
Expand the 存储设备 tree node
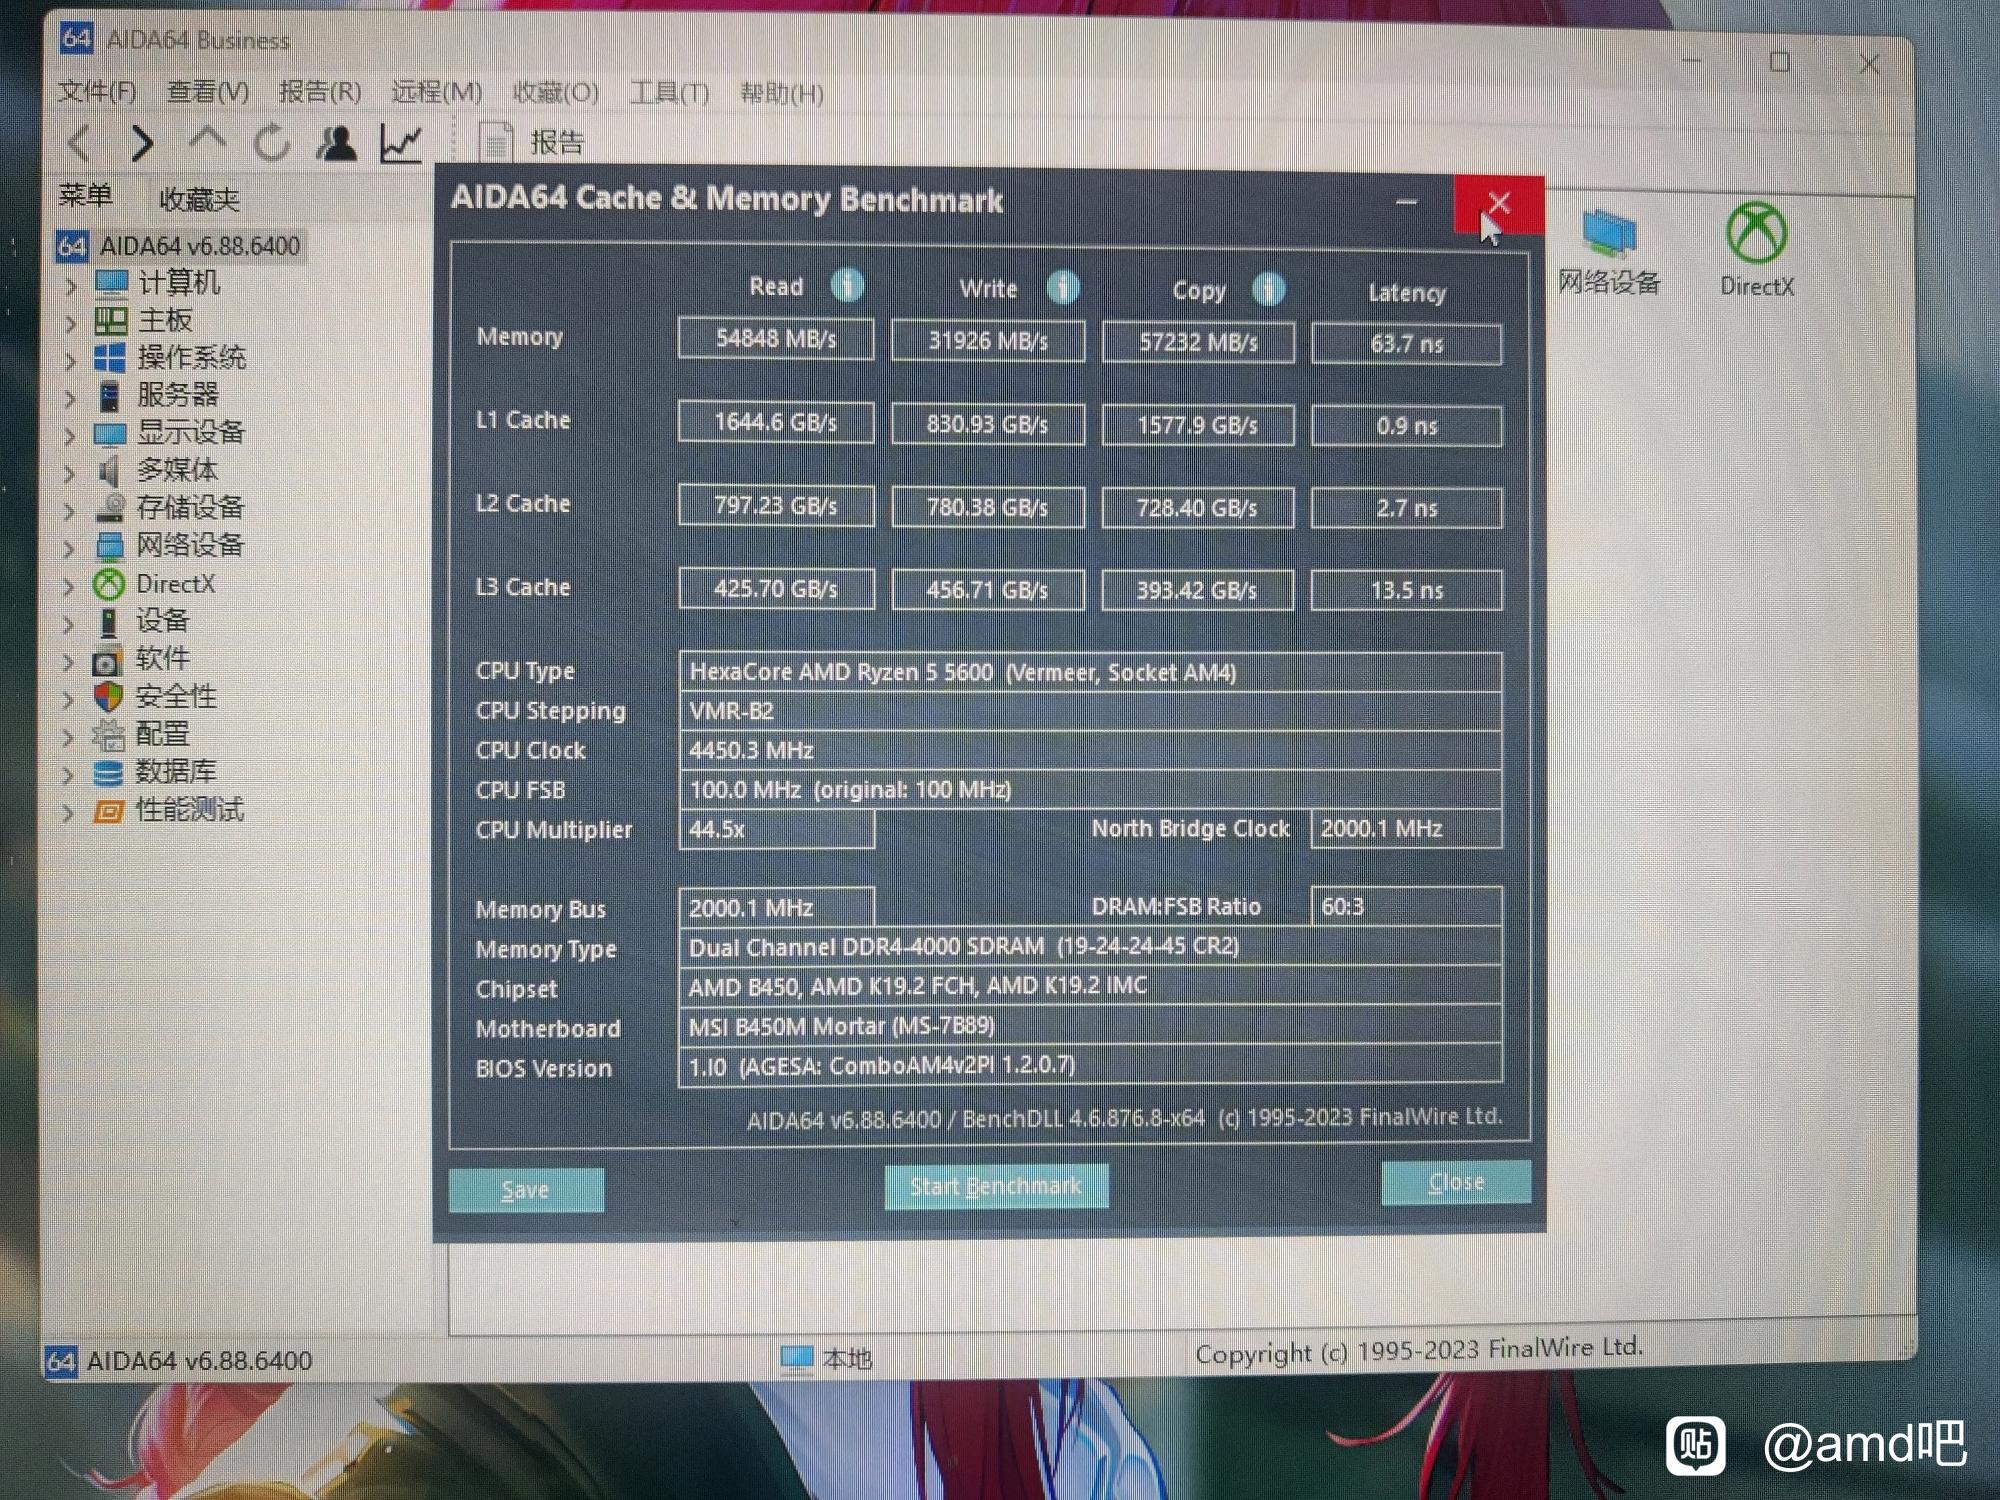[x=69, y=511]
